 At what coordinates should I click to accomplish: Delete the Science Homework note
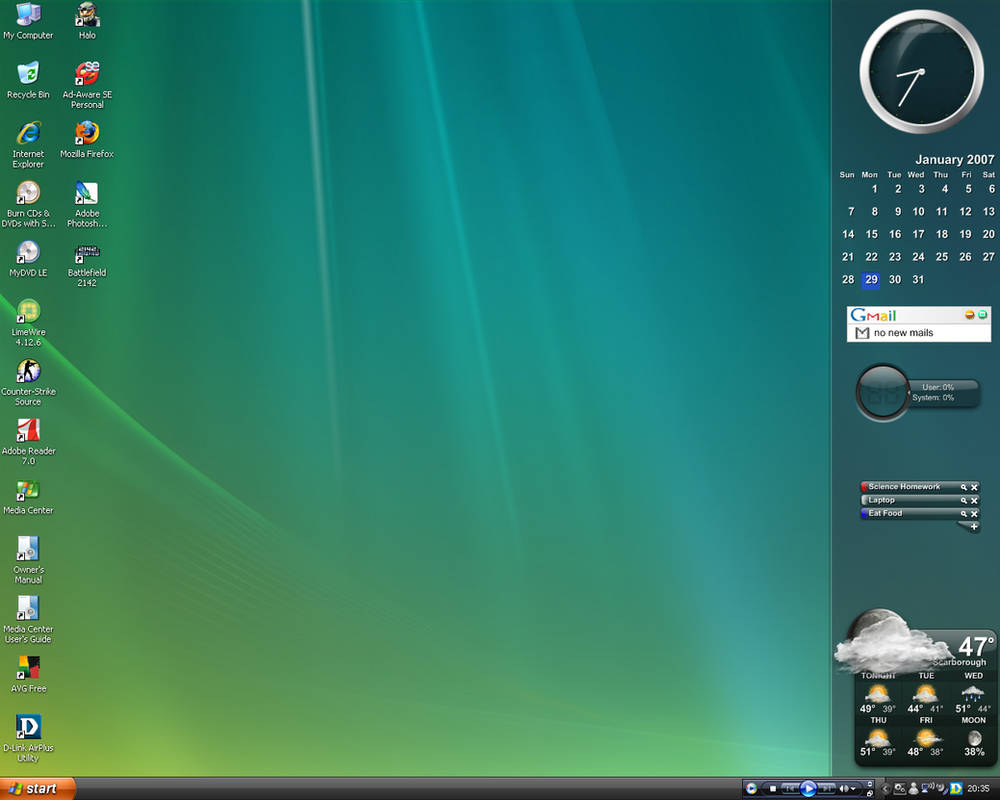click(x=974, y=487)
